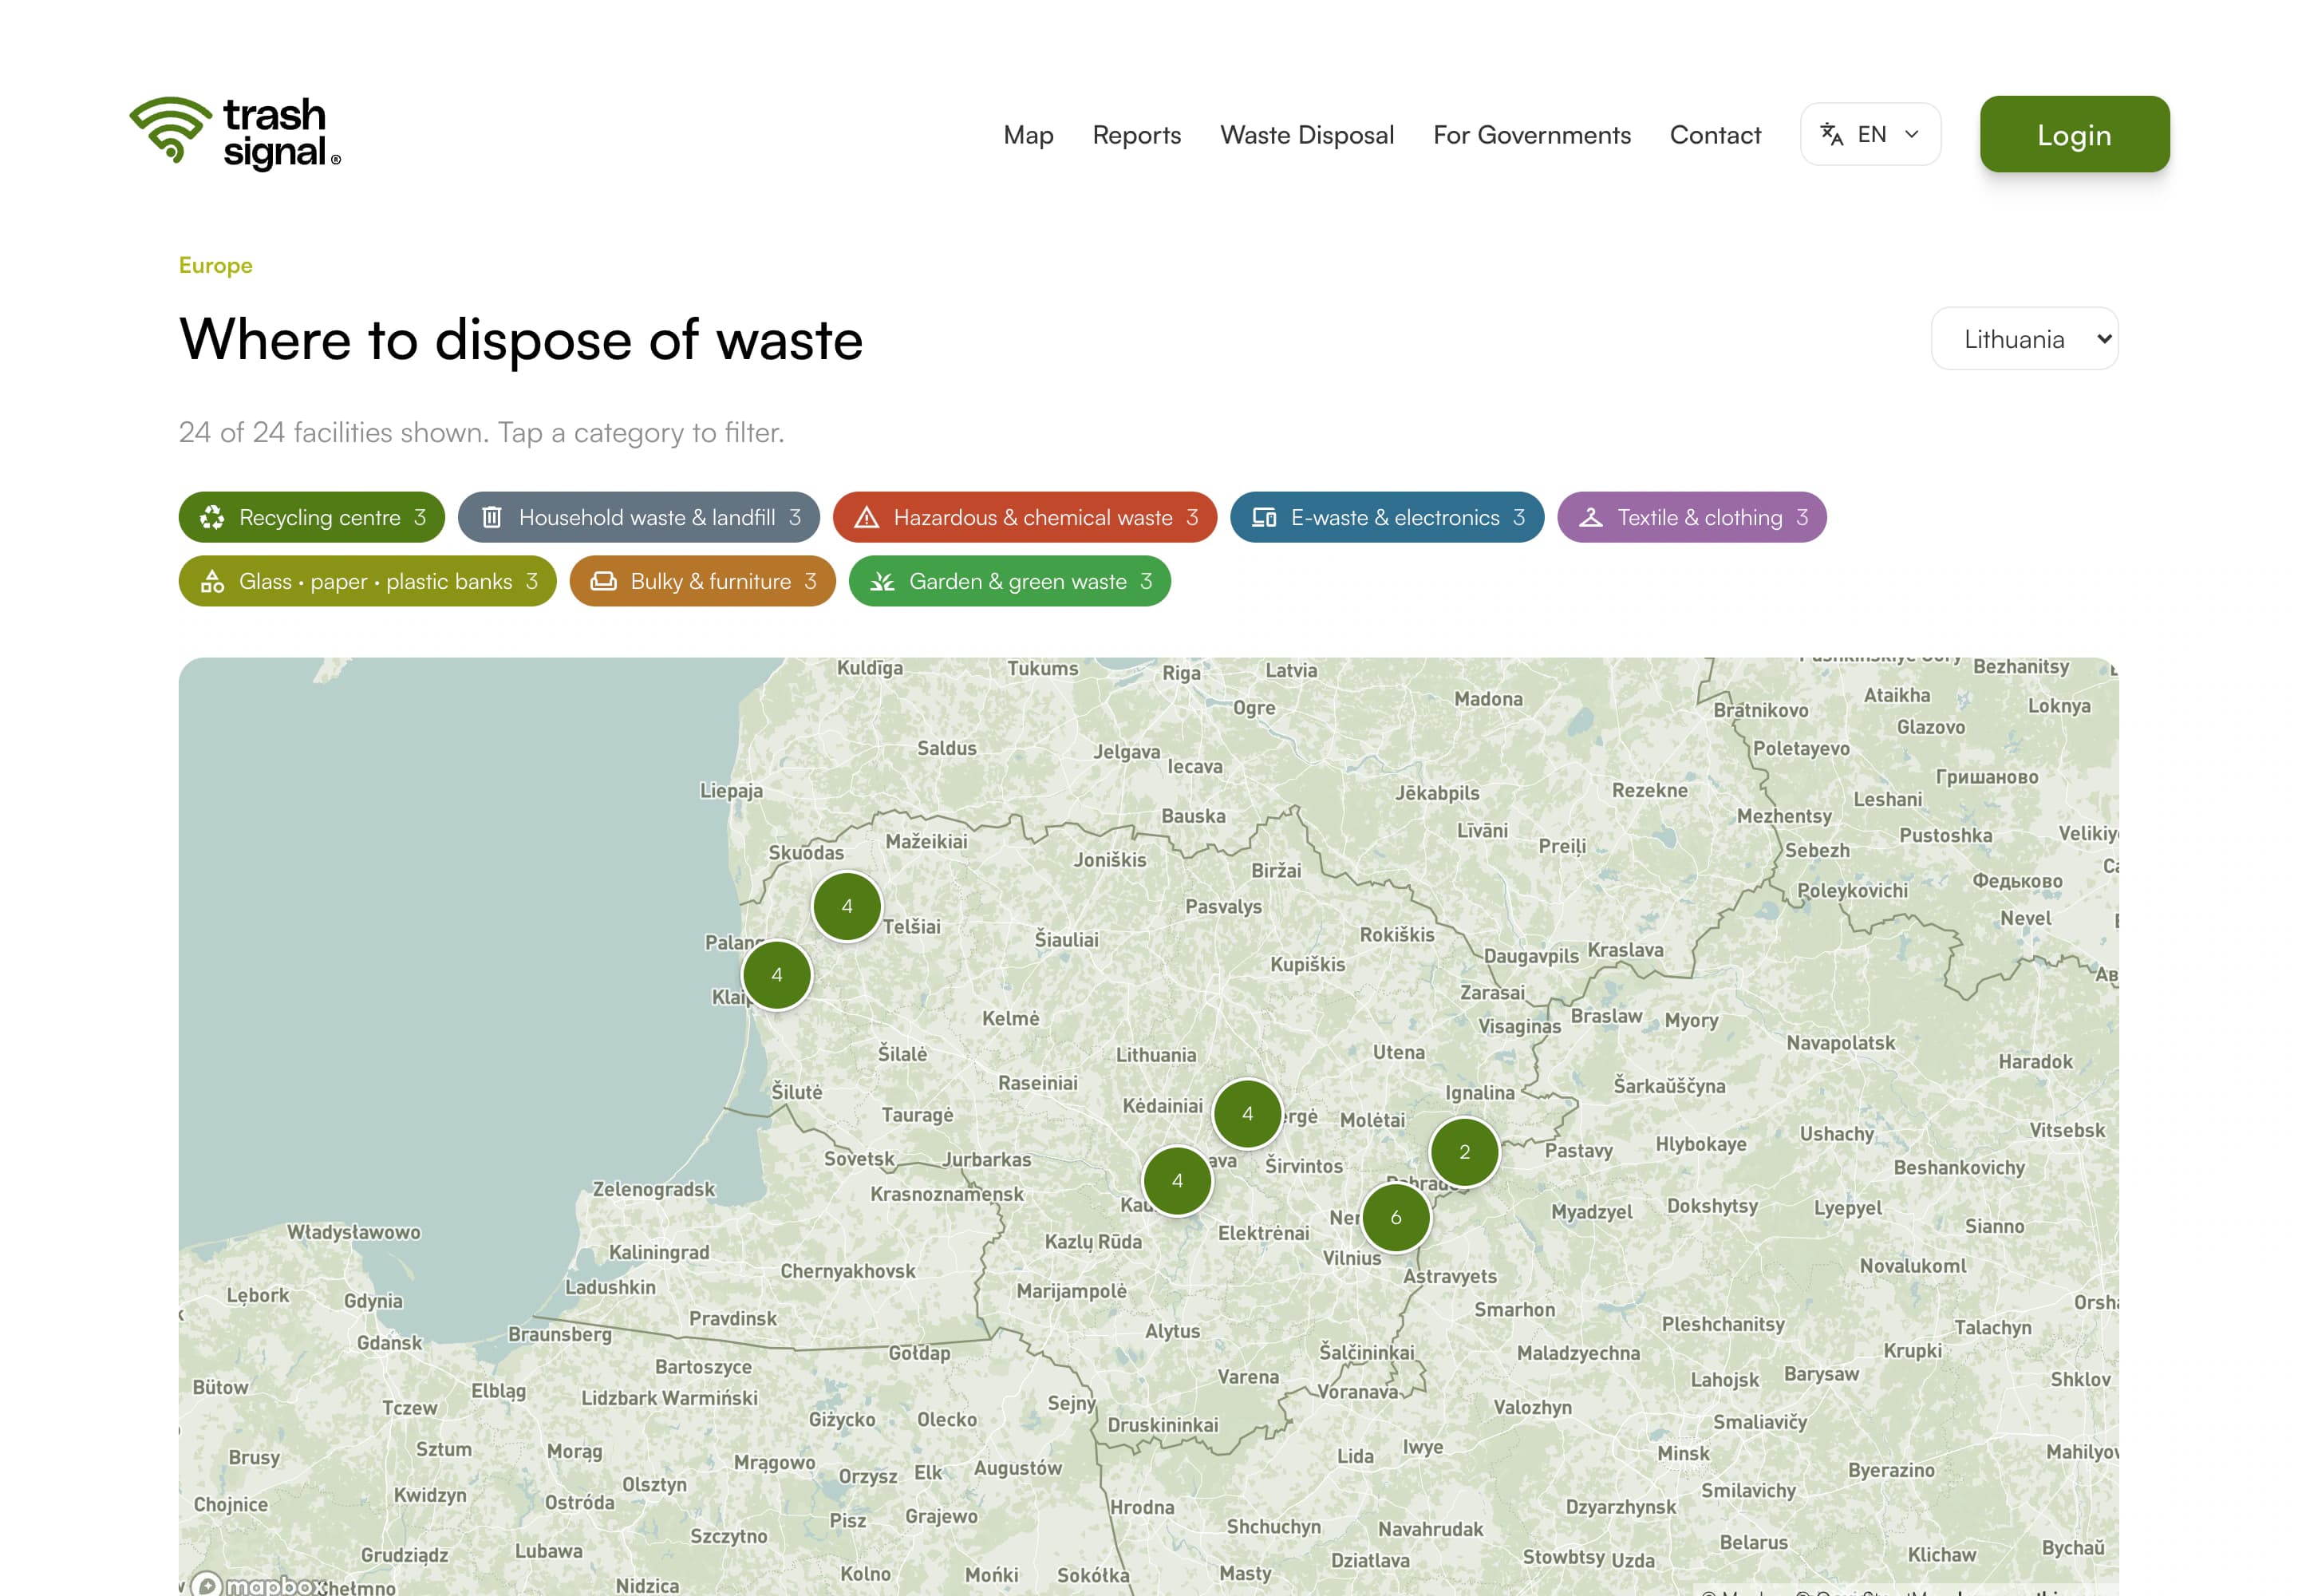Go to Waste Disposal page
Screen dimensions: 2298x1596
click(x=1307, y=134)
